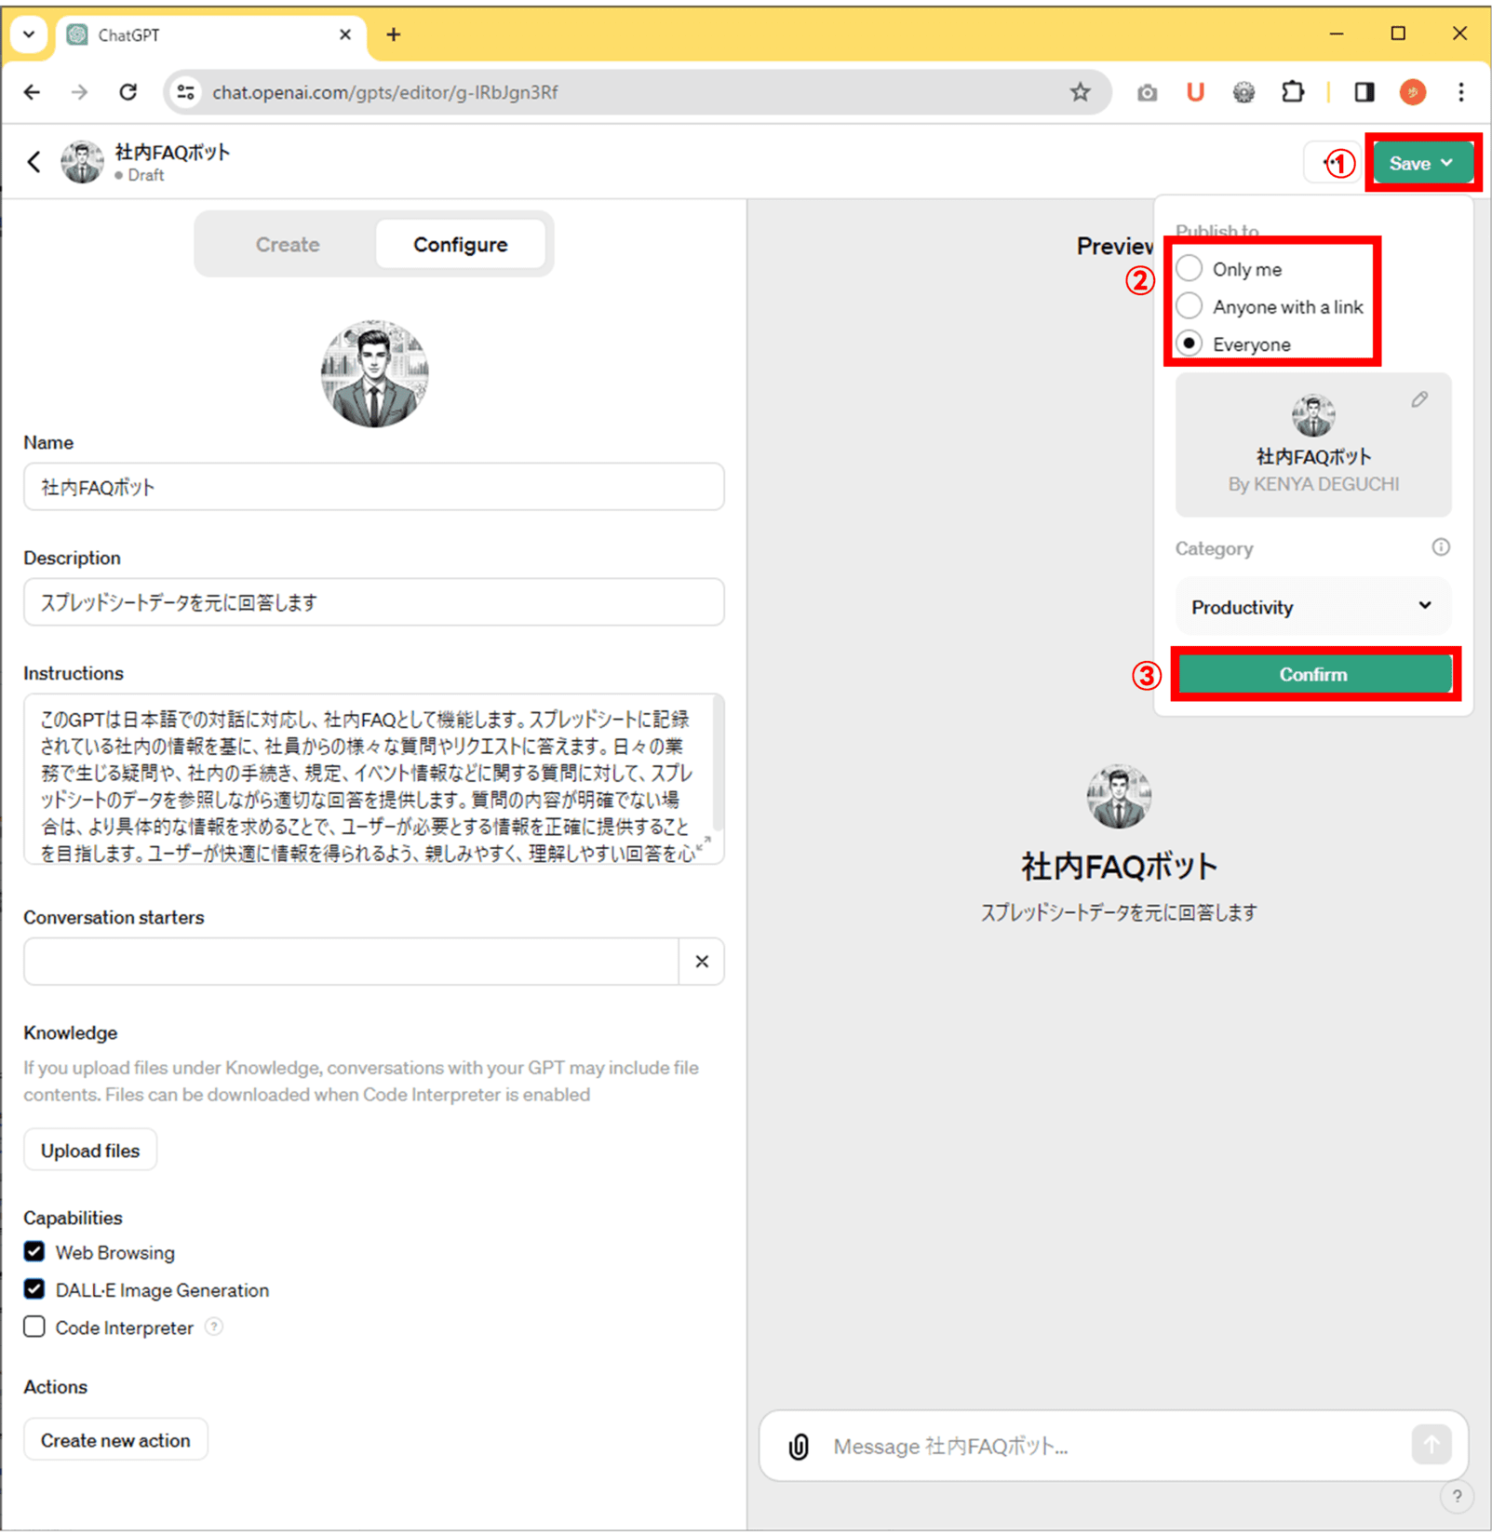The width and height of the screenshot is (1492, 1536).
Task: Click the paperclip attachment icon in the message bar
Action: tap(797, 1446)
